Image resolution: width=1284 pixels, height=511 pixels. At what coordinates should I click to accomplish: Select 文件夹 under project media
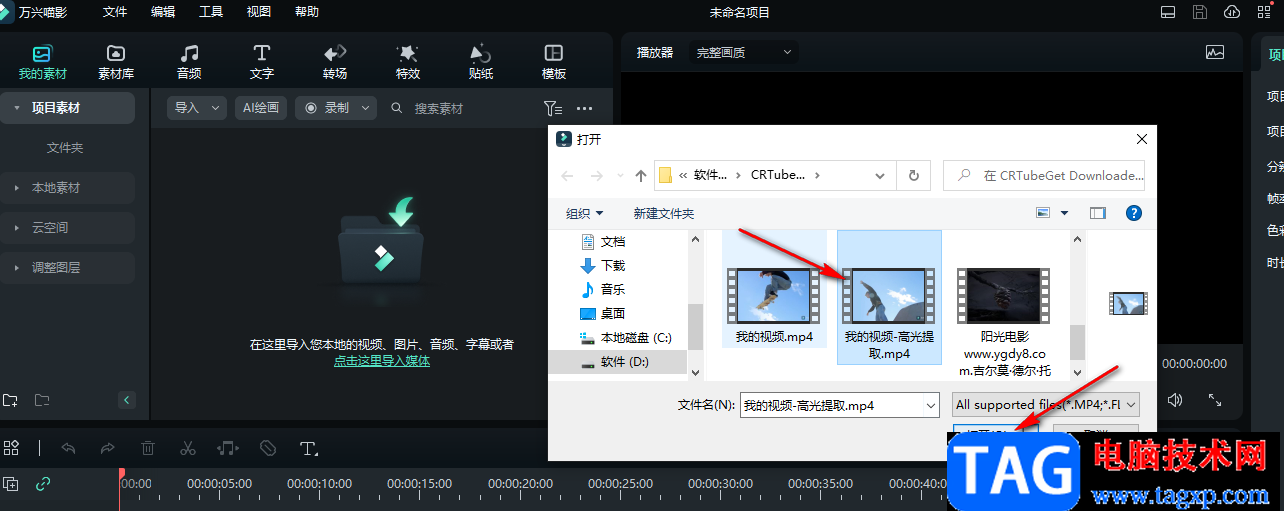(x=65, y=148)
